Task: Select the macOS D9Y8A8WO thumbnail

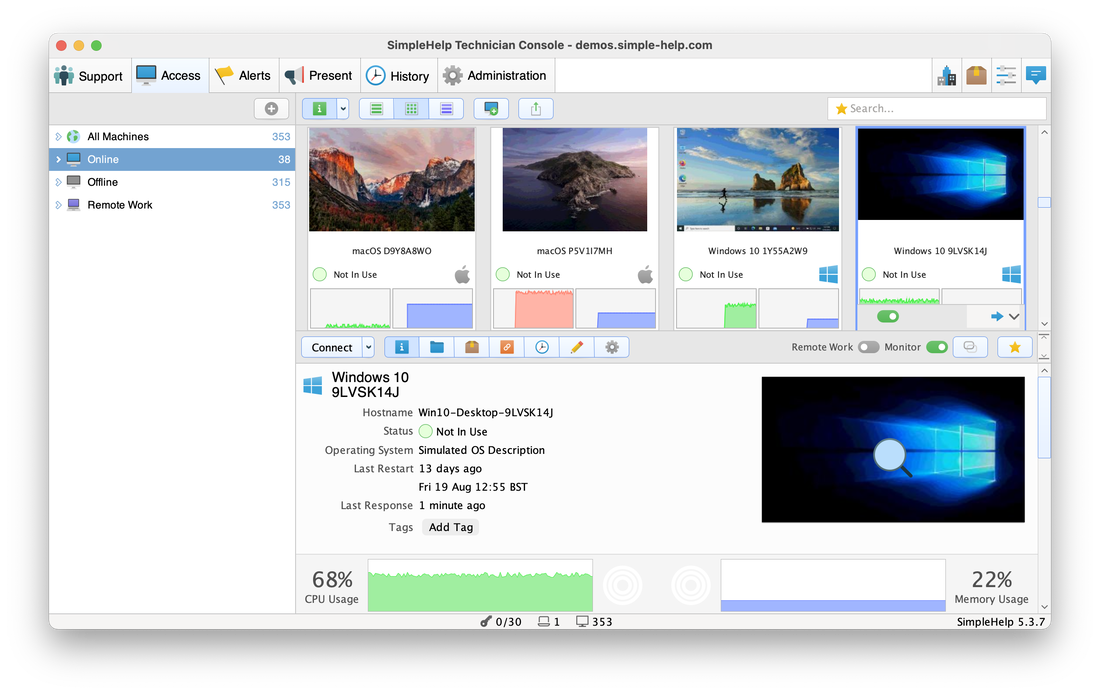Action: (391, 180)
